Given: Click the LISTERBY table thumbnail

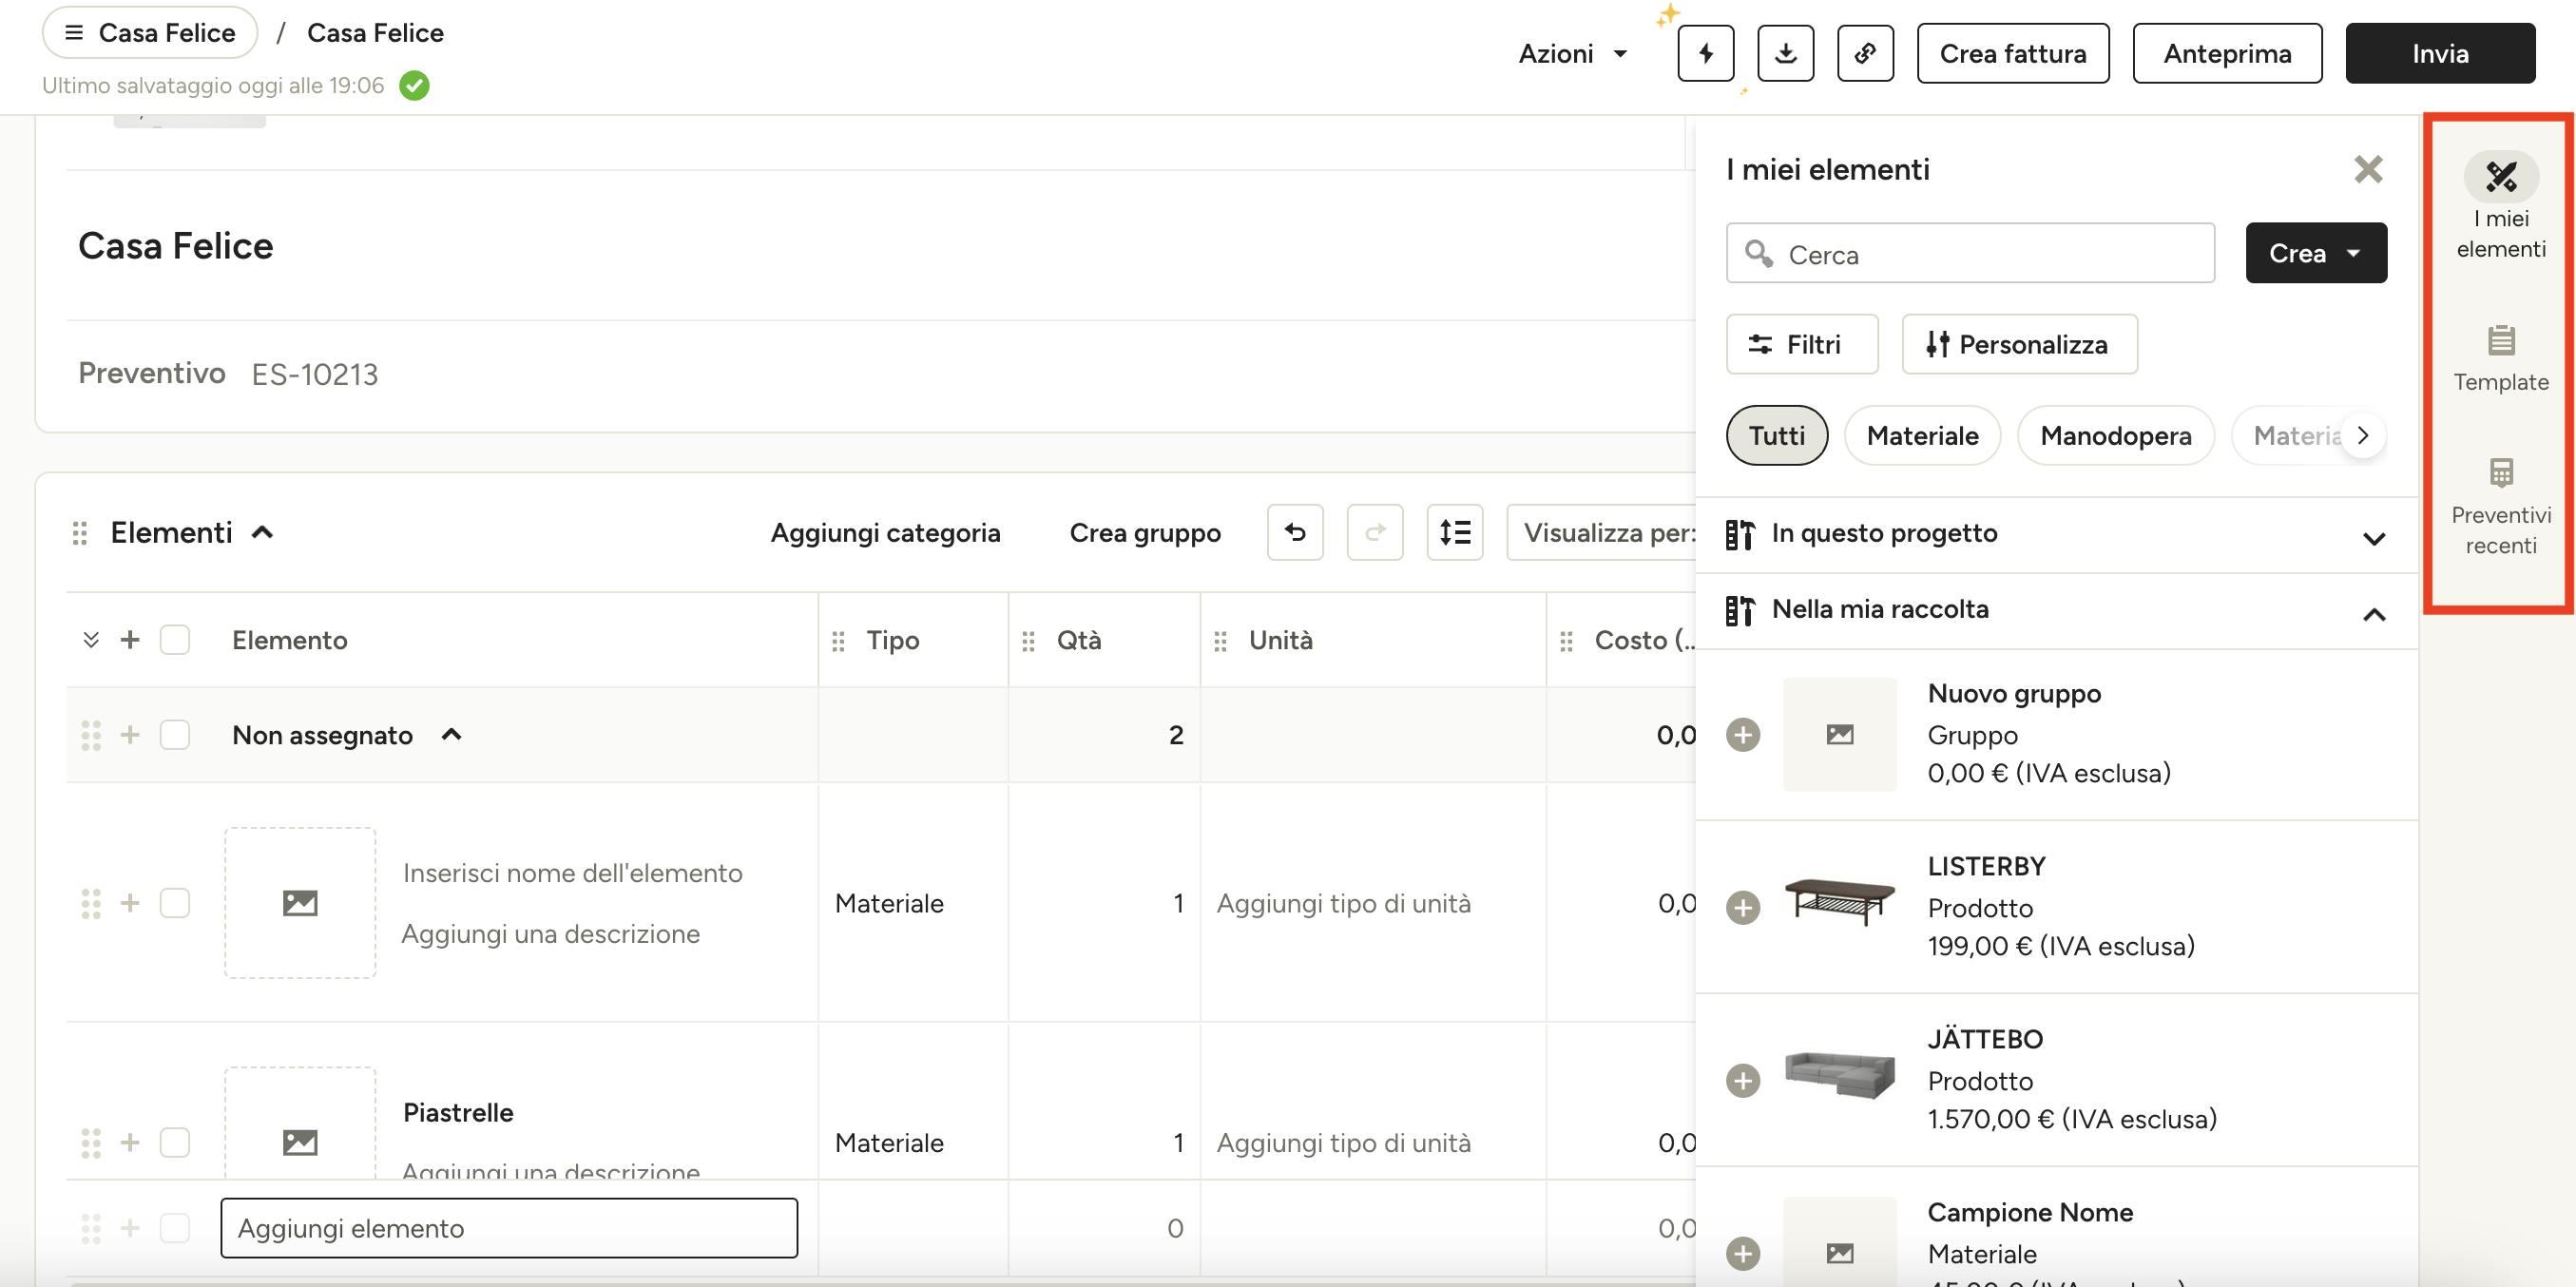Looking at the screenshot, I should 1840,903.
